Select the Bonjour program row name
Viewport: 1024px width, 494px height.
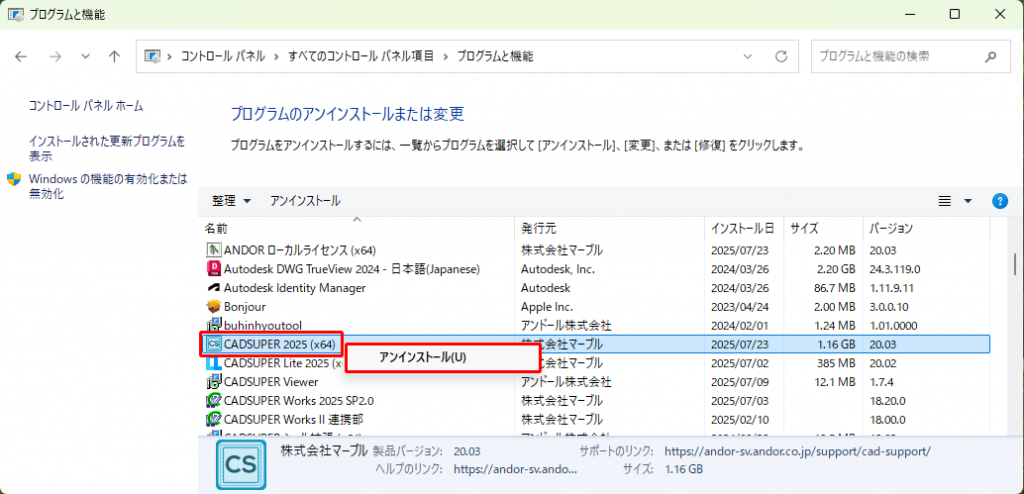tap(244, 306)
